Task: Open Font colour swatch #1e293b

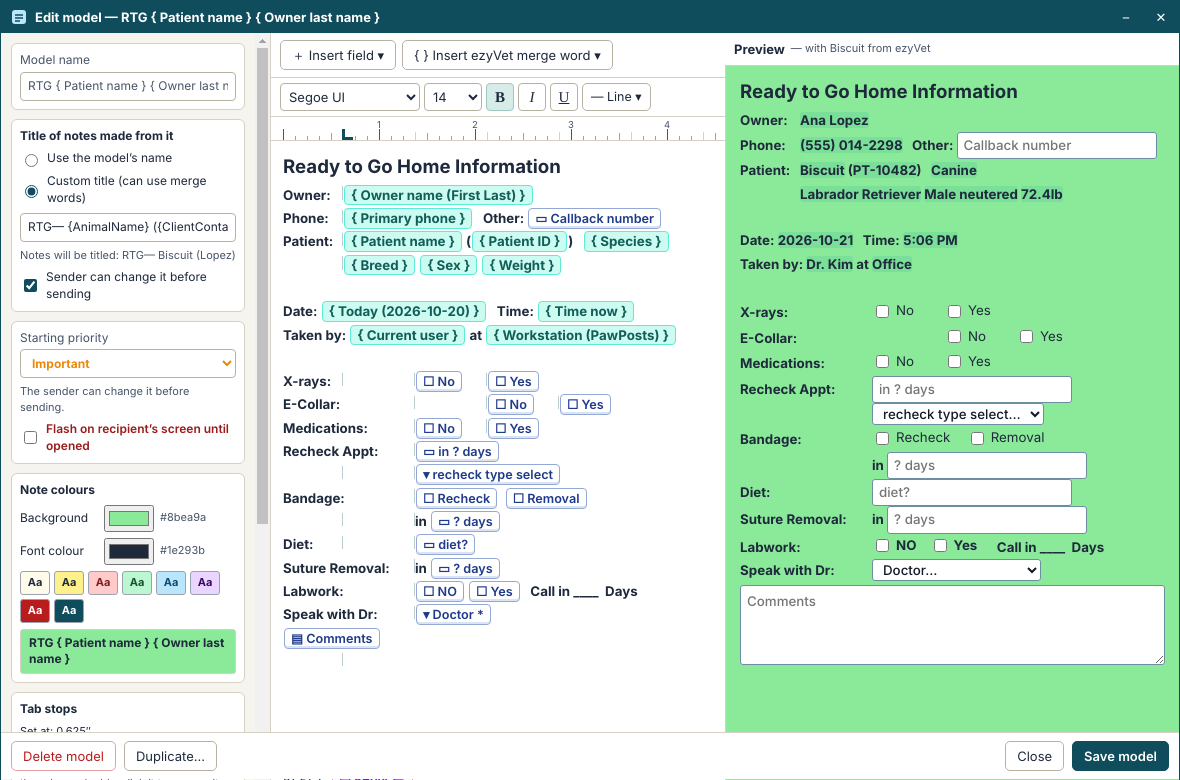Action: [129, 551]
